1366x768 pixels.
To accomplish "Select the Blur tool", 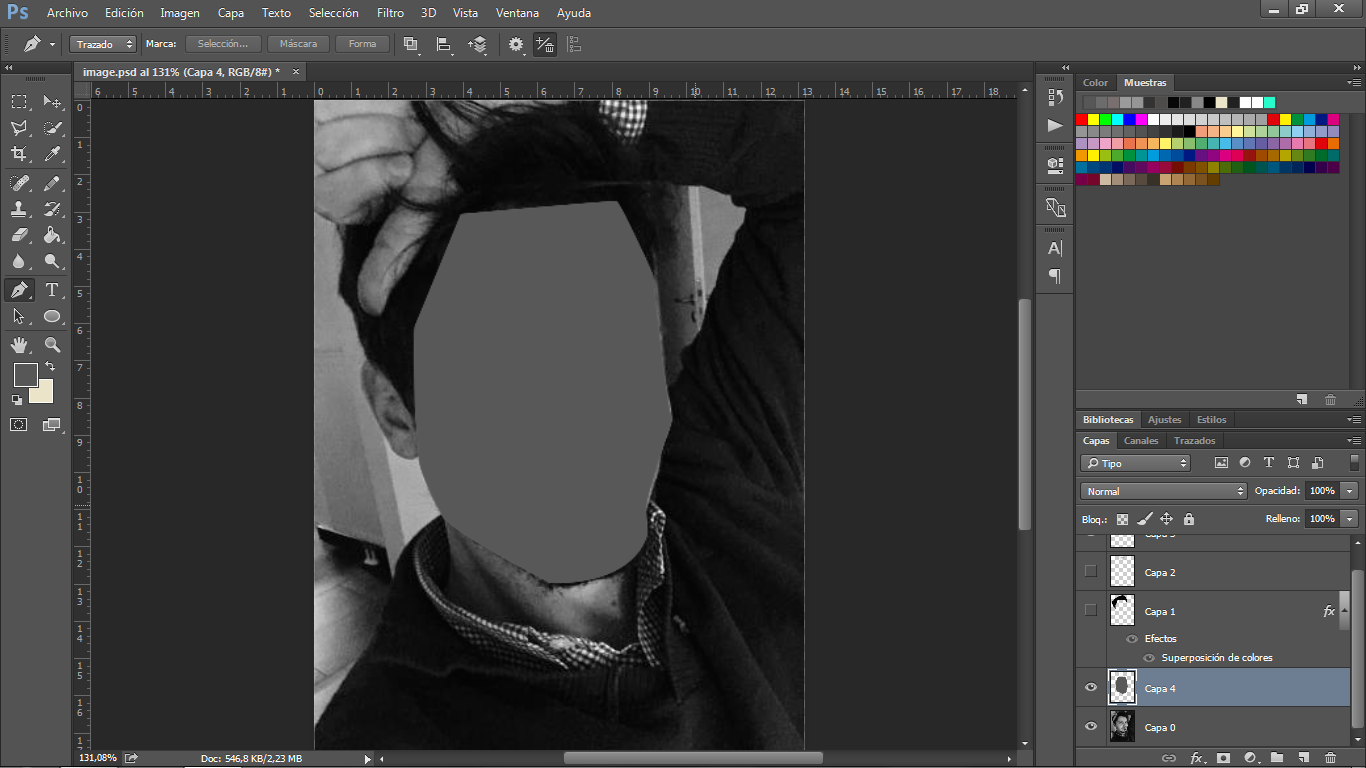I will [x=19, y=261].
